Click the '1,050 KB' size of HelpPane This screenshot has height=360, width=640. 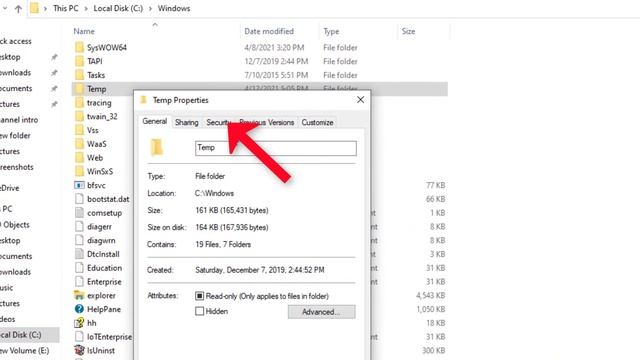coord(431,309)
